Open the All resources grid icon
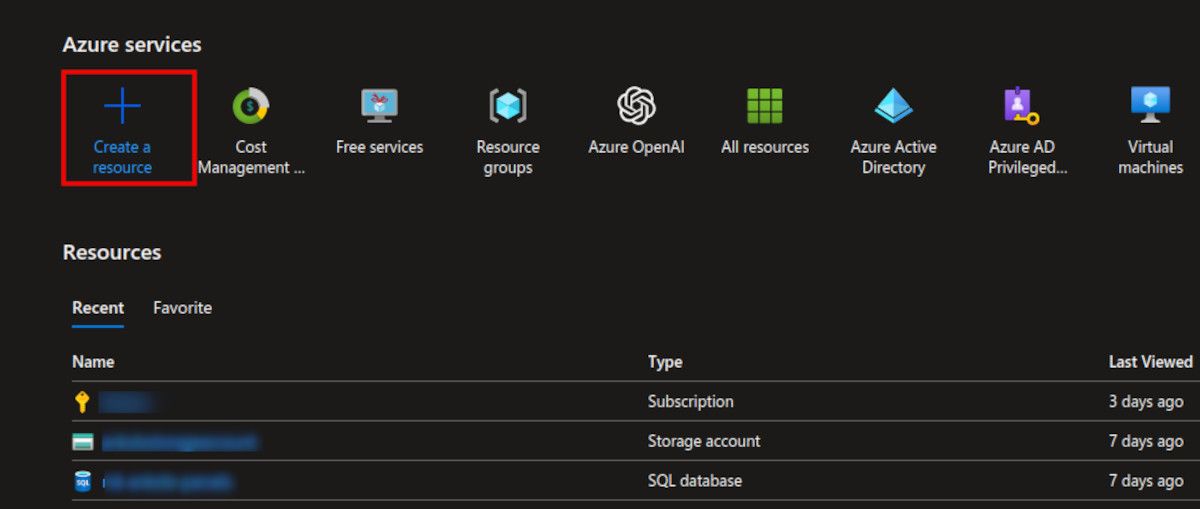This screenshot has width=1200, height=509. (764, 105)
